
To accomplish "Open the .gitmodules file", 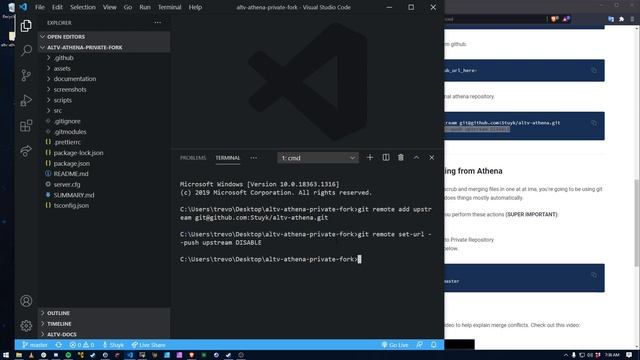I will click(x=104, y=132).
